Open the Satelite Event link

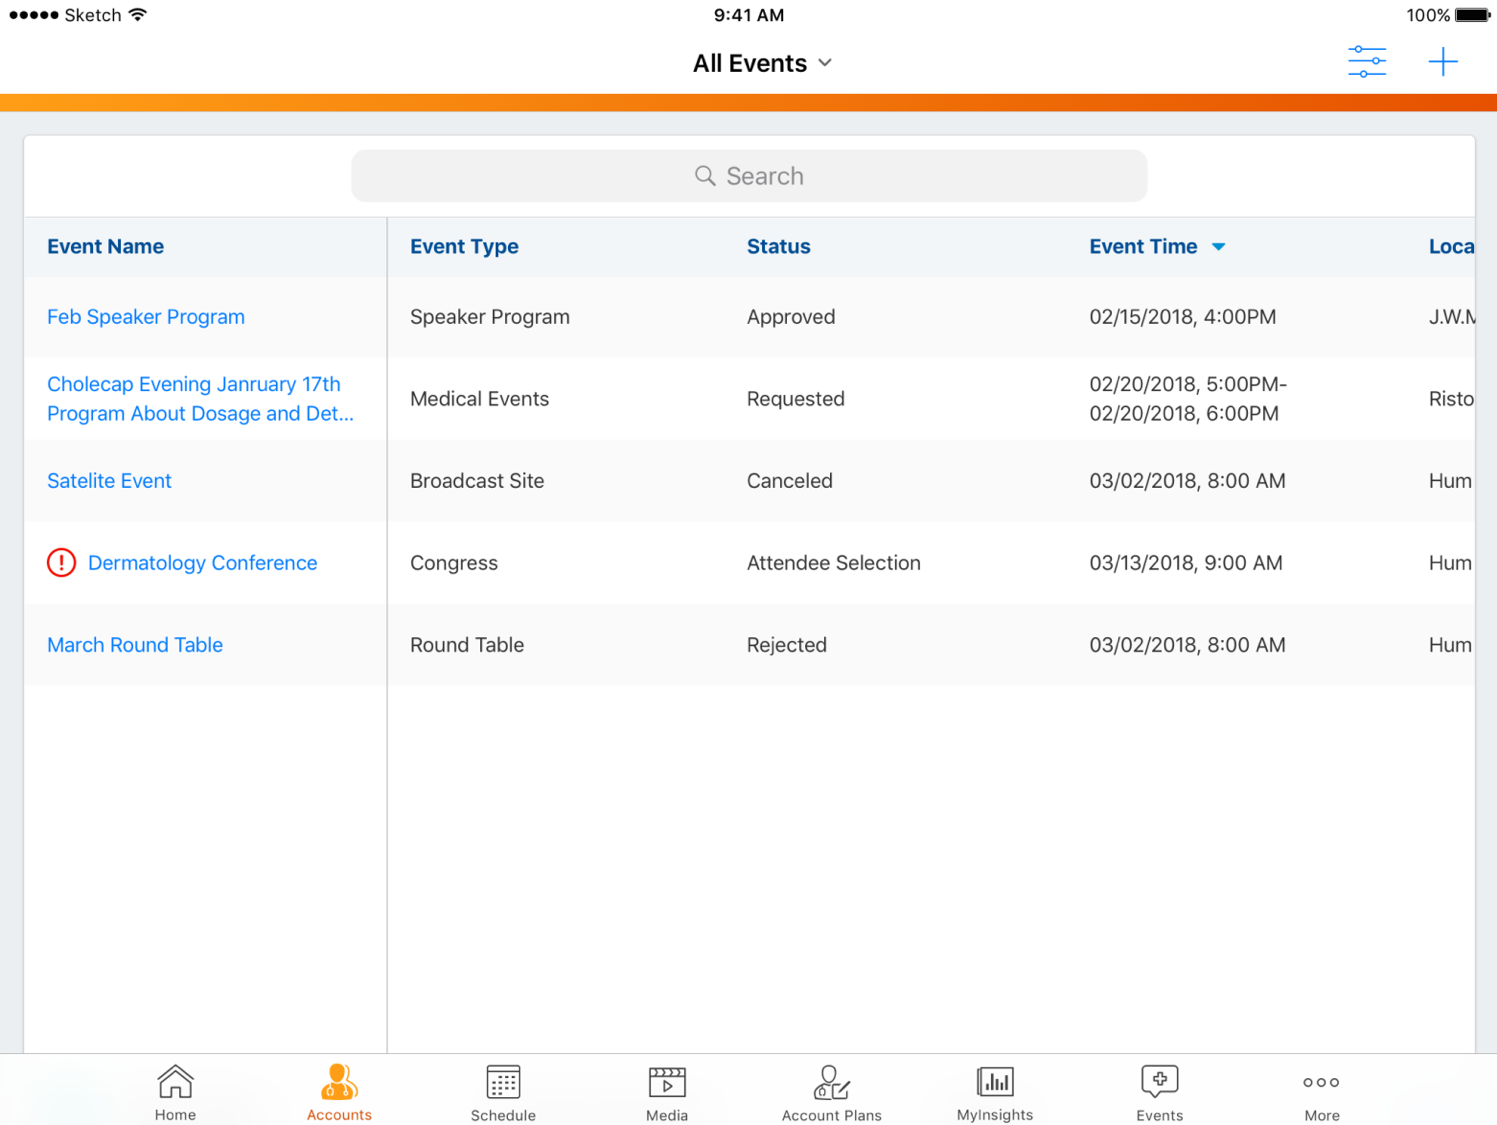(x=109, y=481)
